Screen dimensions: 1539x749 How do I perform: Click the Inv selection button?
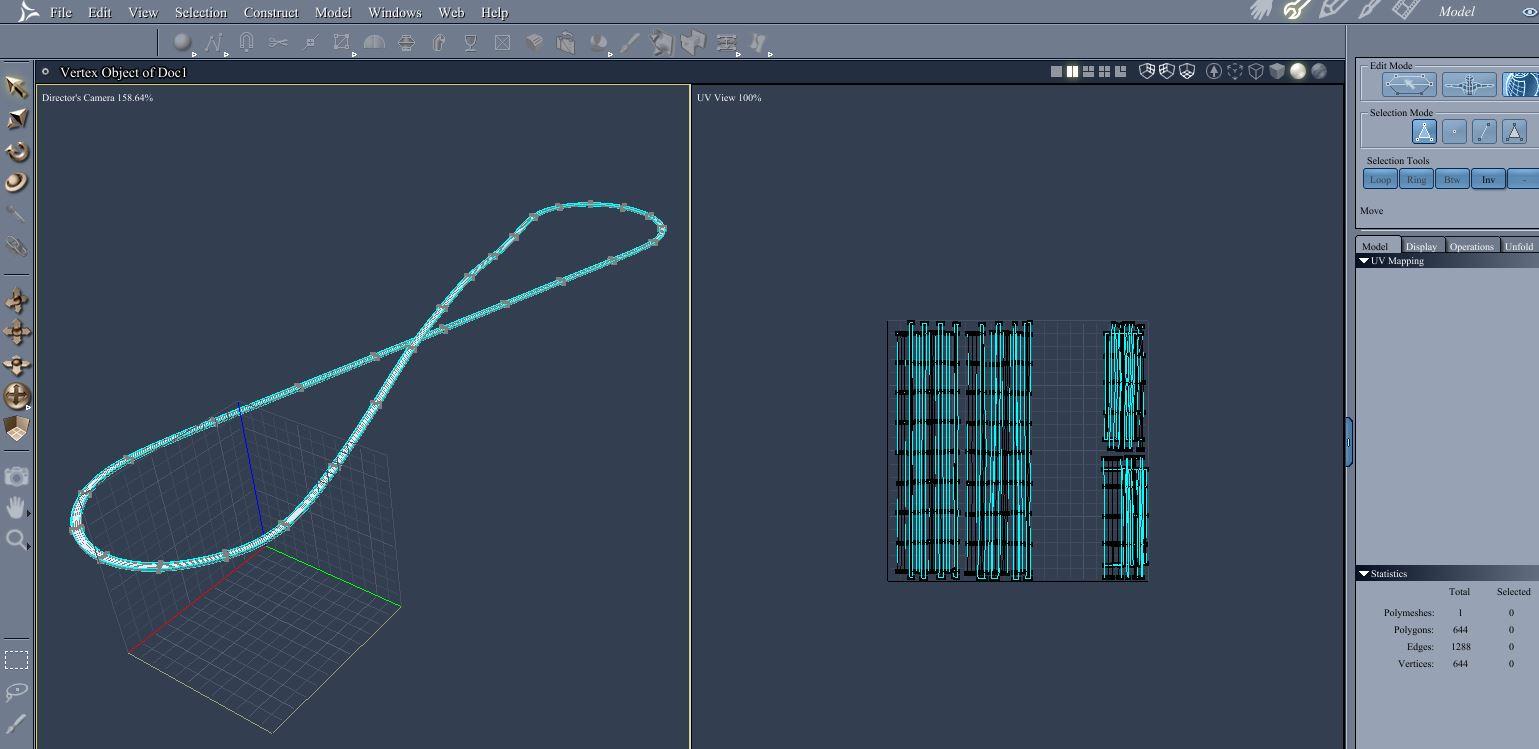[1488, 180]
